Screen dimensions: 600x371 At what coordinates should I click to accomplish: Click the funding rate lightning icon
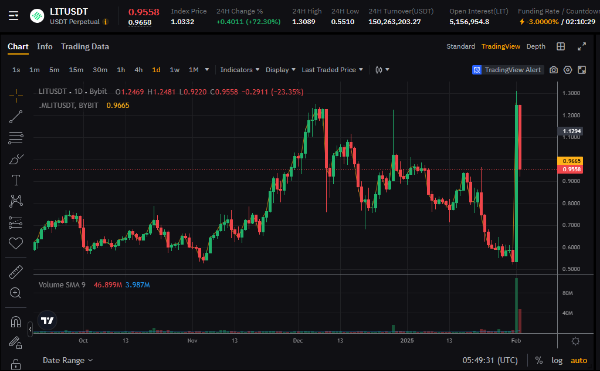[x=522, y=22]
